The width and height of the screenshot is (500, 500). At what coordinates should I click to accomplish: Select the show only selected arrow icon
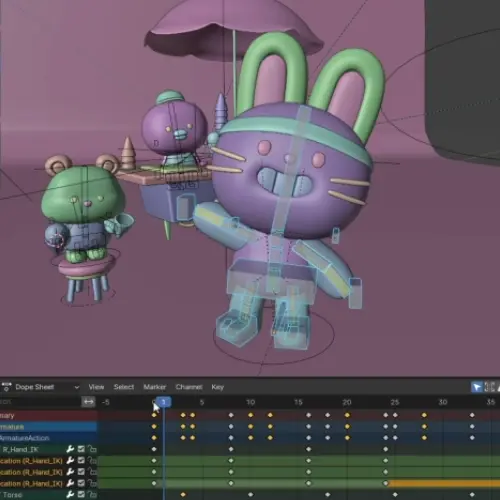point(477,387)
